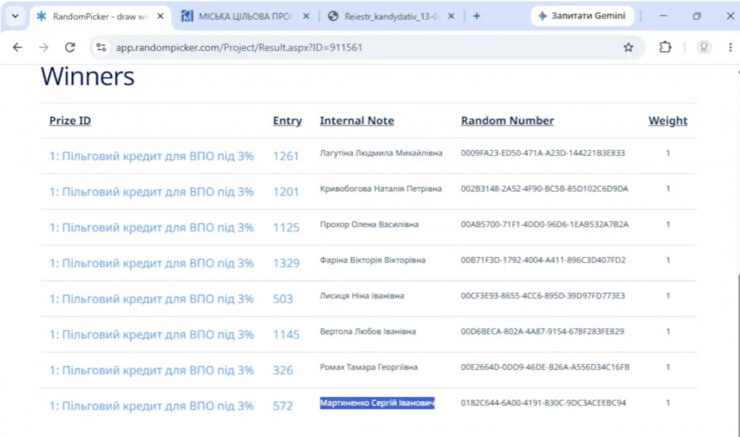Click random number starting 00CF3E93
Image resolution: width=740 pixels, height=437 pixels.
(x=543, y=296)
